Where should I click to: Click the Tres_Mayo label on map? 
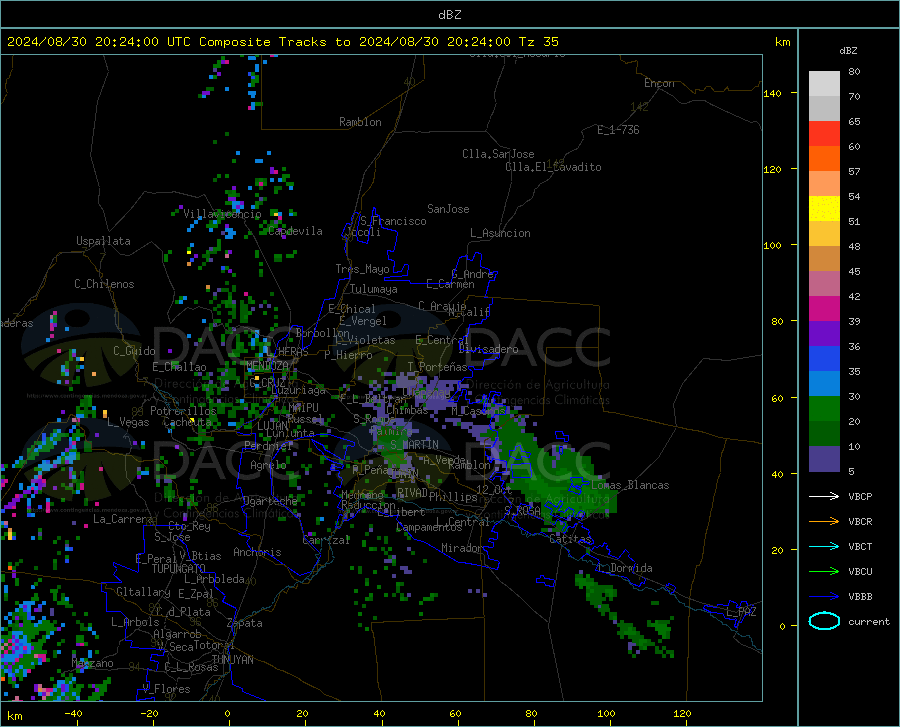coord(362,269)
